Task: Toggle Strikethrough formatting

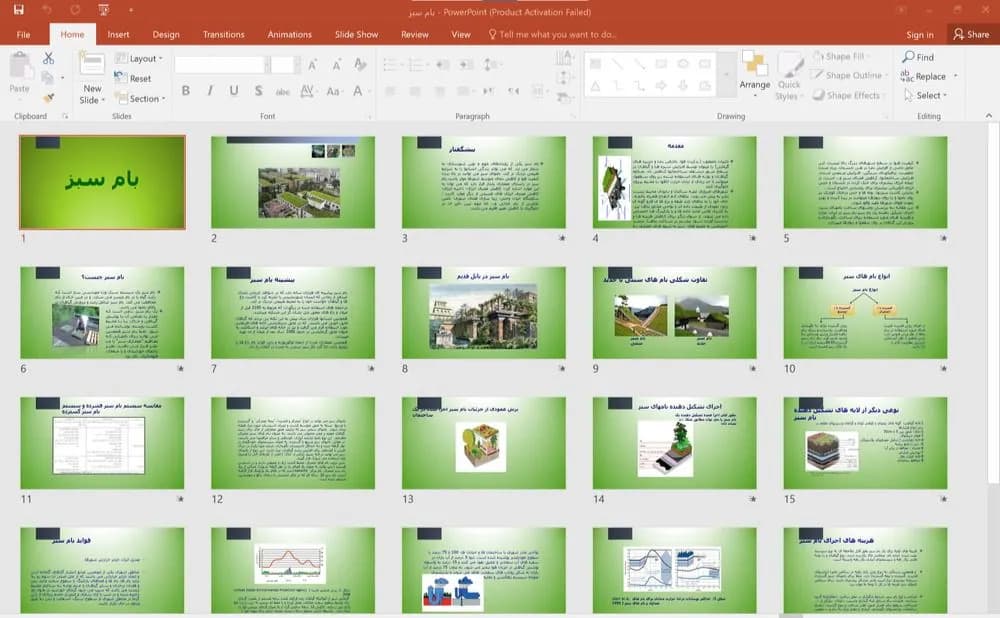Action: pyautogui.click(x=283, y=91)
